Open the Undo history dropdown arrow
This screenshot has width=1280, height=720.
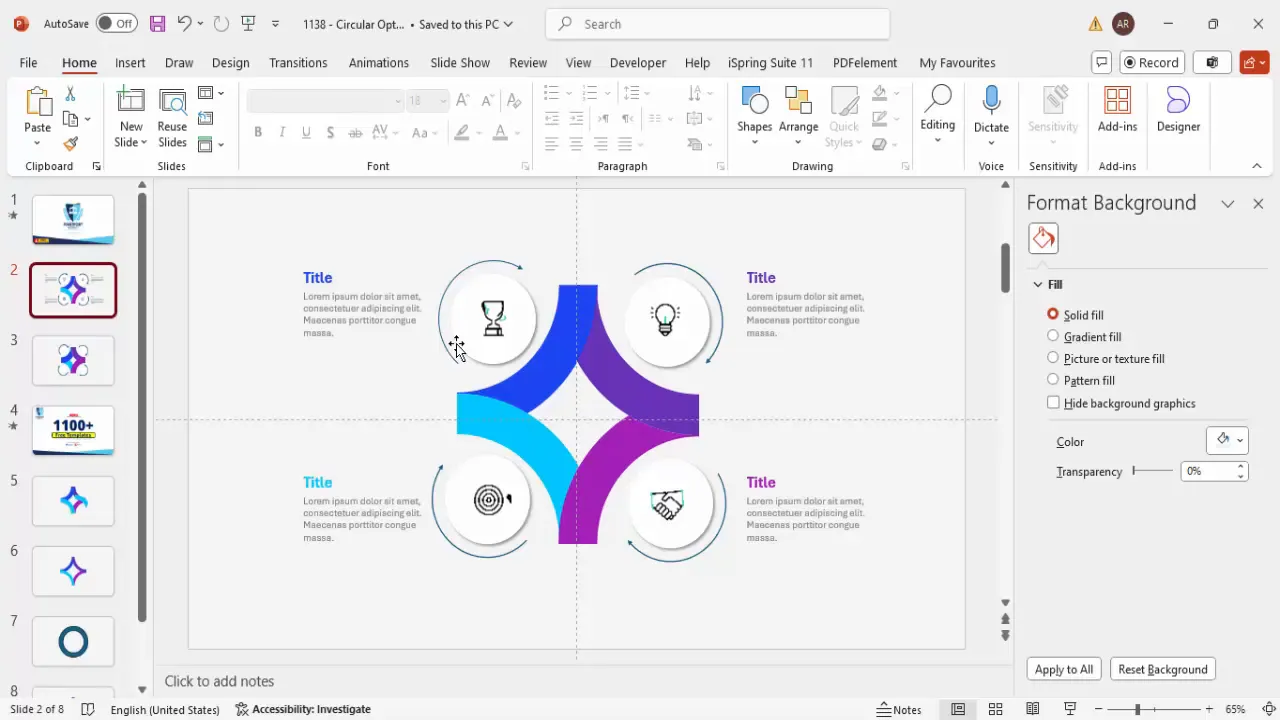tap(200, 23)
